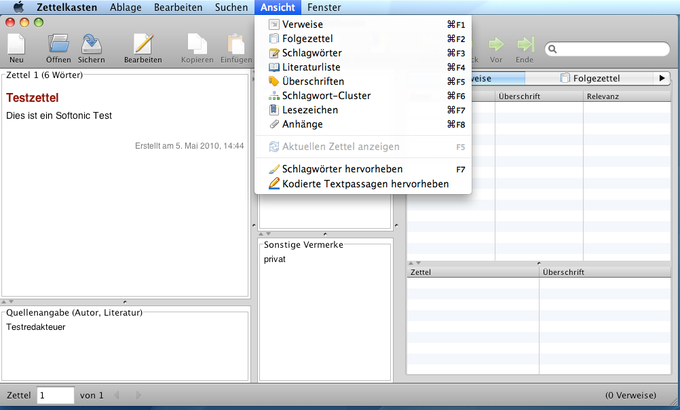Sort by the Relevanz column header
This screenshot has height=410, width=680.
click(627, 96)
